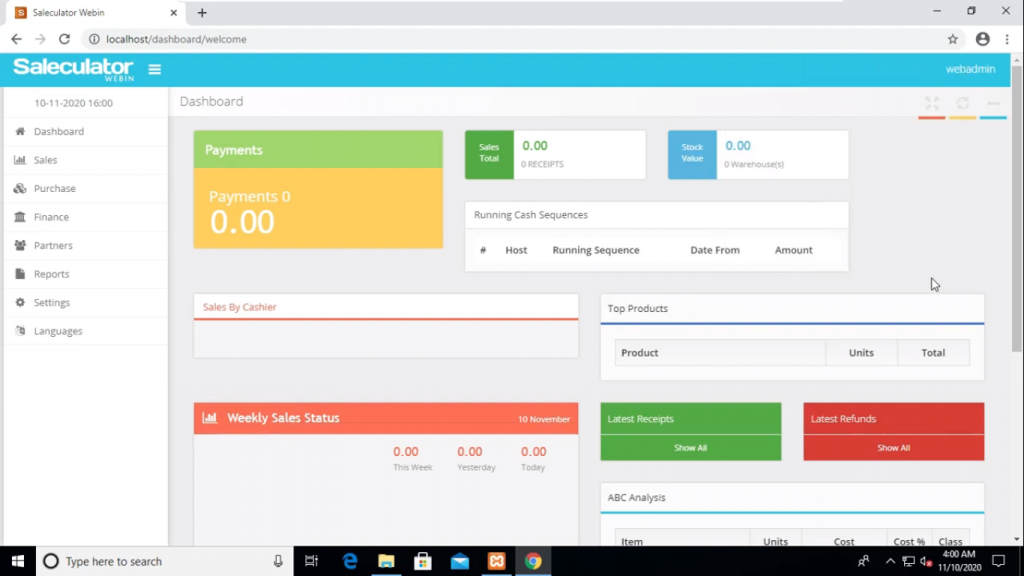Click the Purchase cubes icon

click(x=20, y=188)
